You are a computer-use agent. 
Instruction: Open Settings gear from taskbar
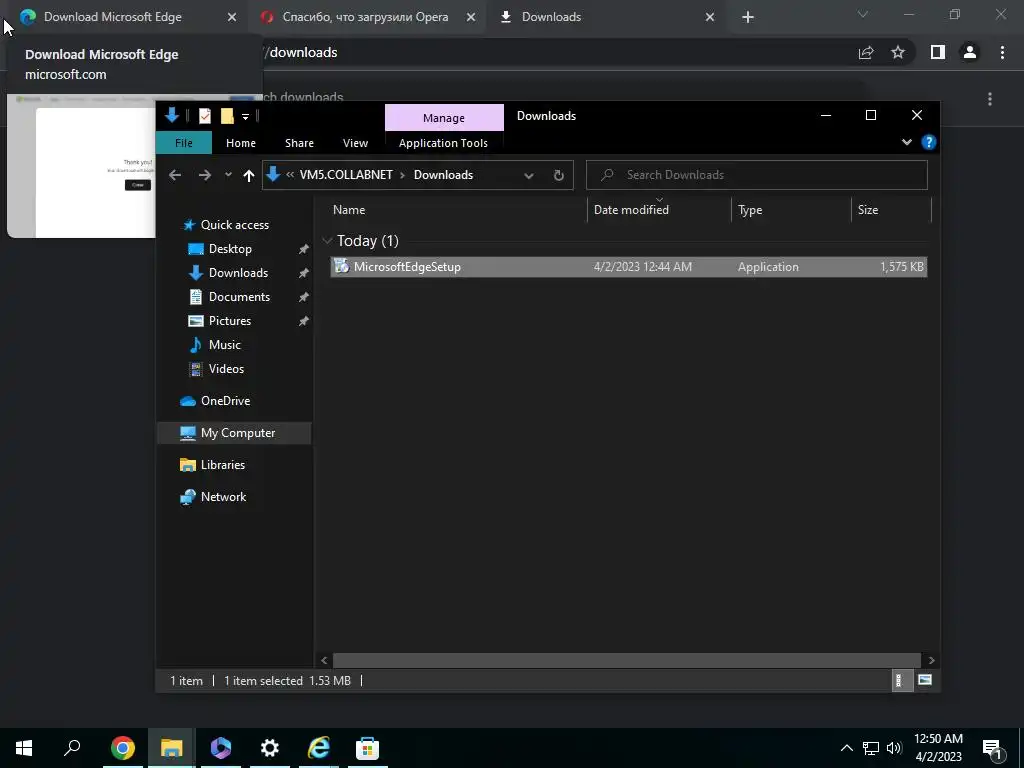270,748
